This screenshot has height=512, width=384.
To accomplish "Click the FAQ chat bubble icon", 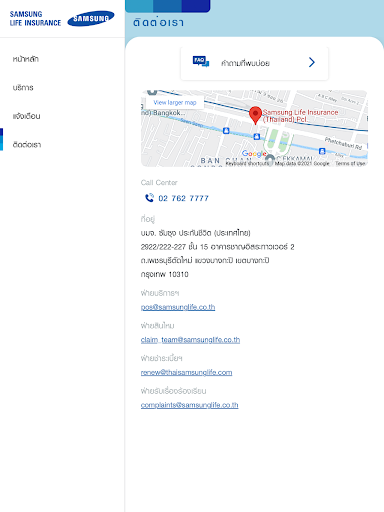I will pyautogui.click(x=201, y=61).
